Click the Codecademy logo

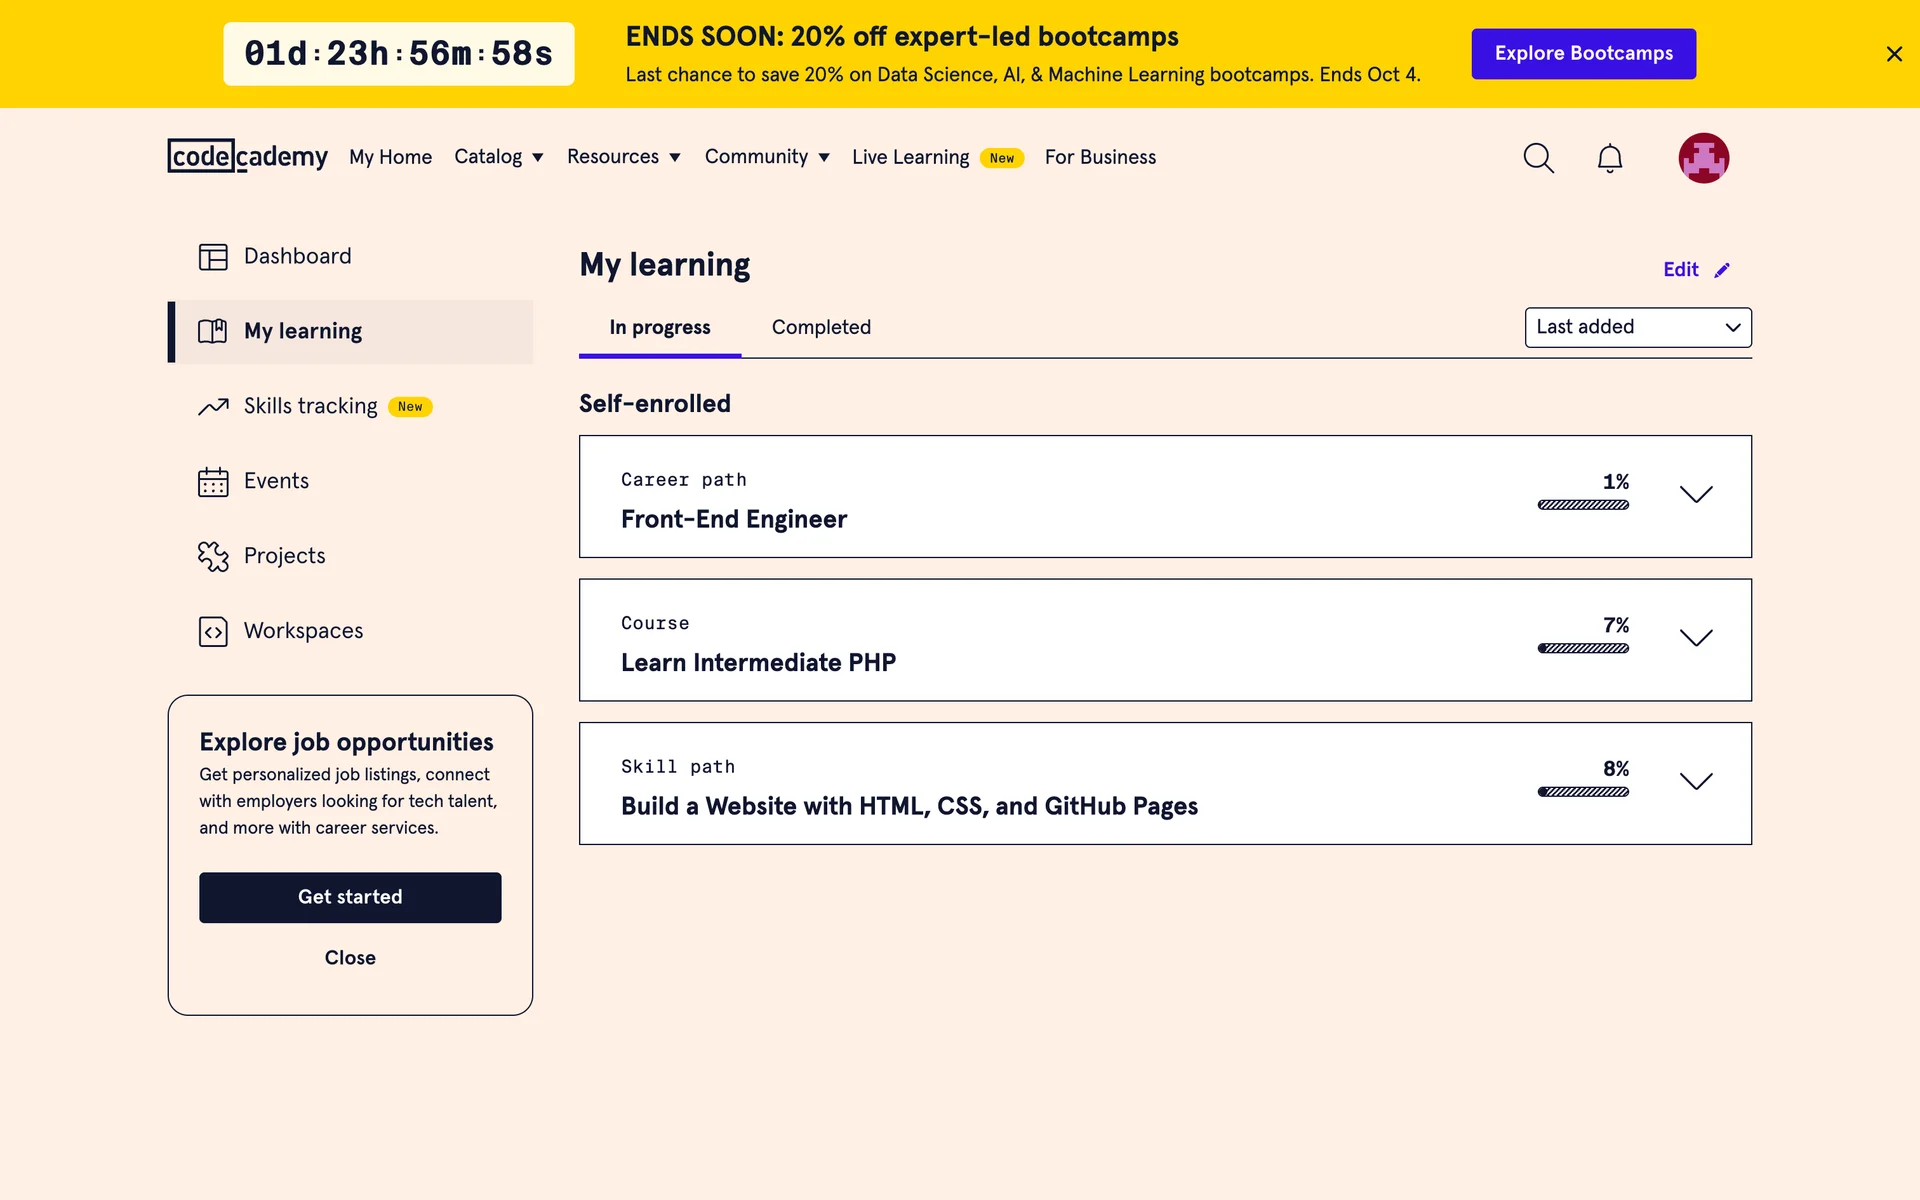click(247, 156)
